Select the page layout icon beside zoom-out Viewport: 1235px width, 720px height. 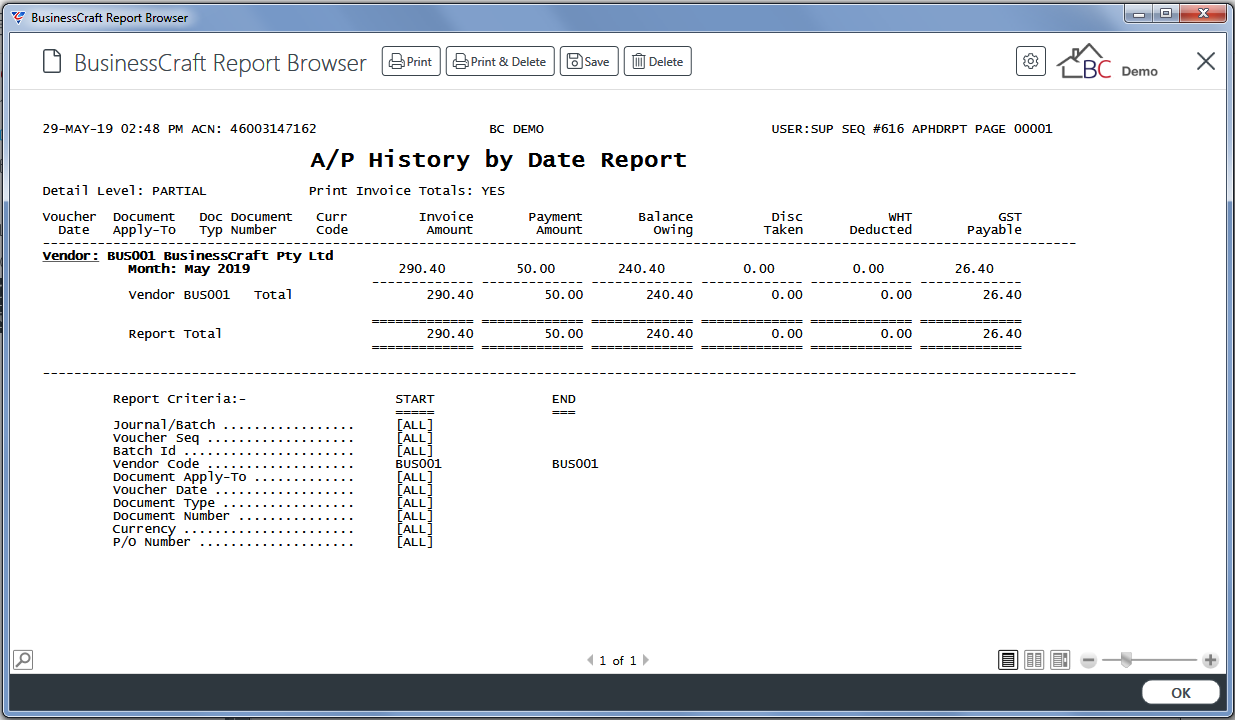point(1060,660)
